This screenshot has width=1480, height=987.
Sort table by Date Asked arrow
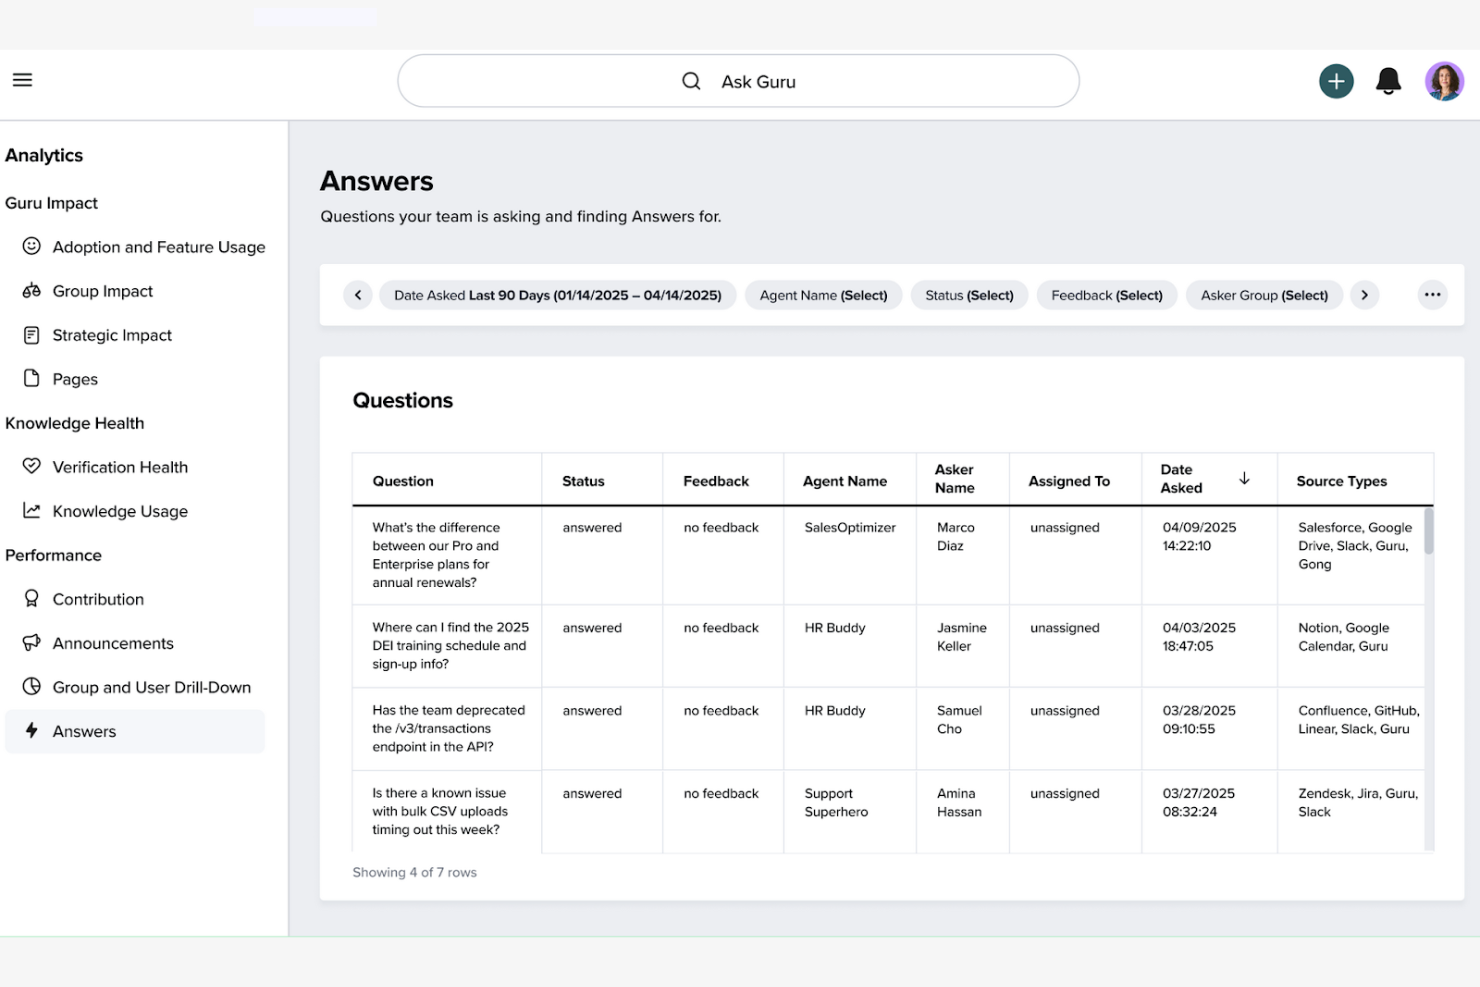(1244, 478)
